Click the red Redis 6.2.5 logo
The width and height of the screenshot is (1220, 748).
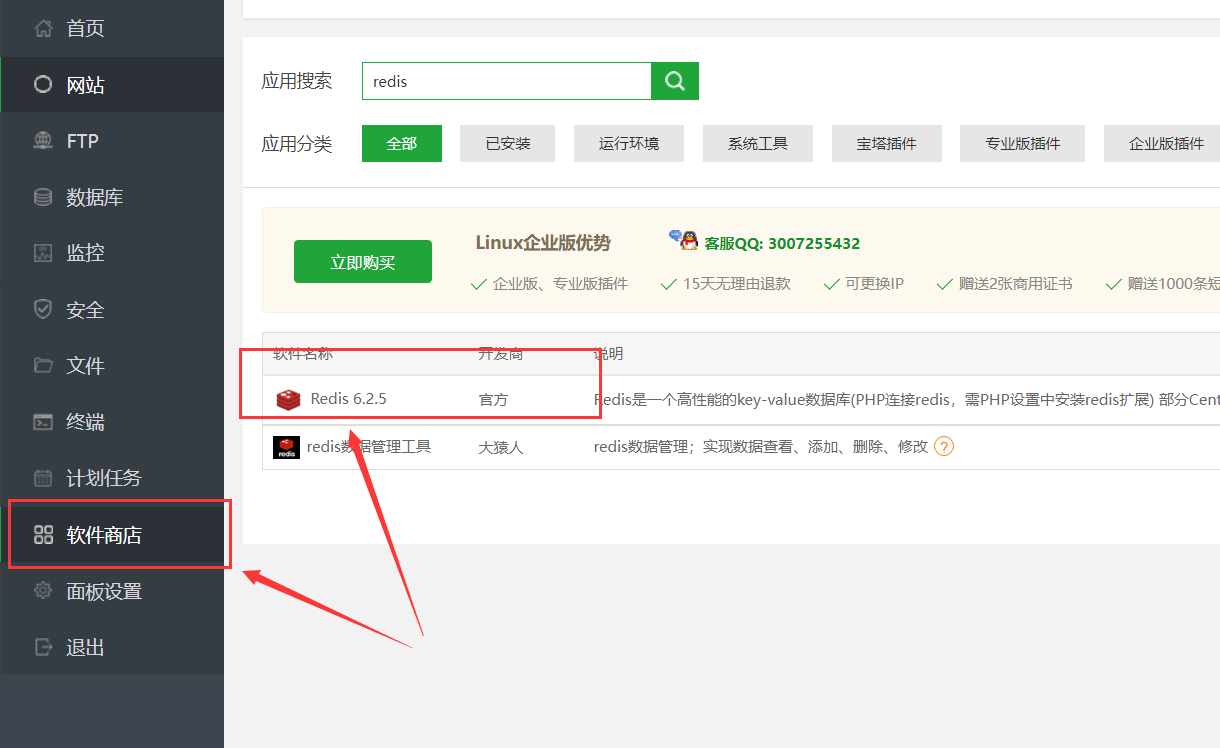point(289,399)
